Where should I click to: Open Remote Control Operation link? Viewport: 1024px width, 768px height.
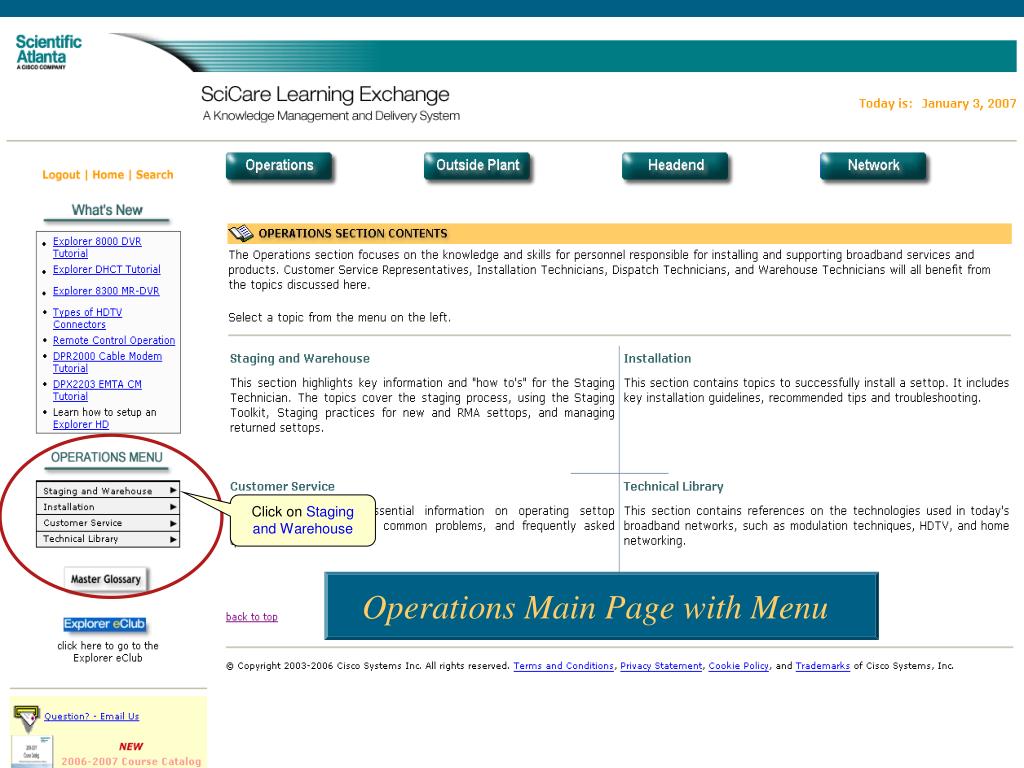tap(114, 340)
